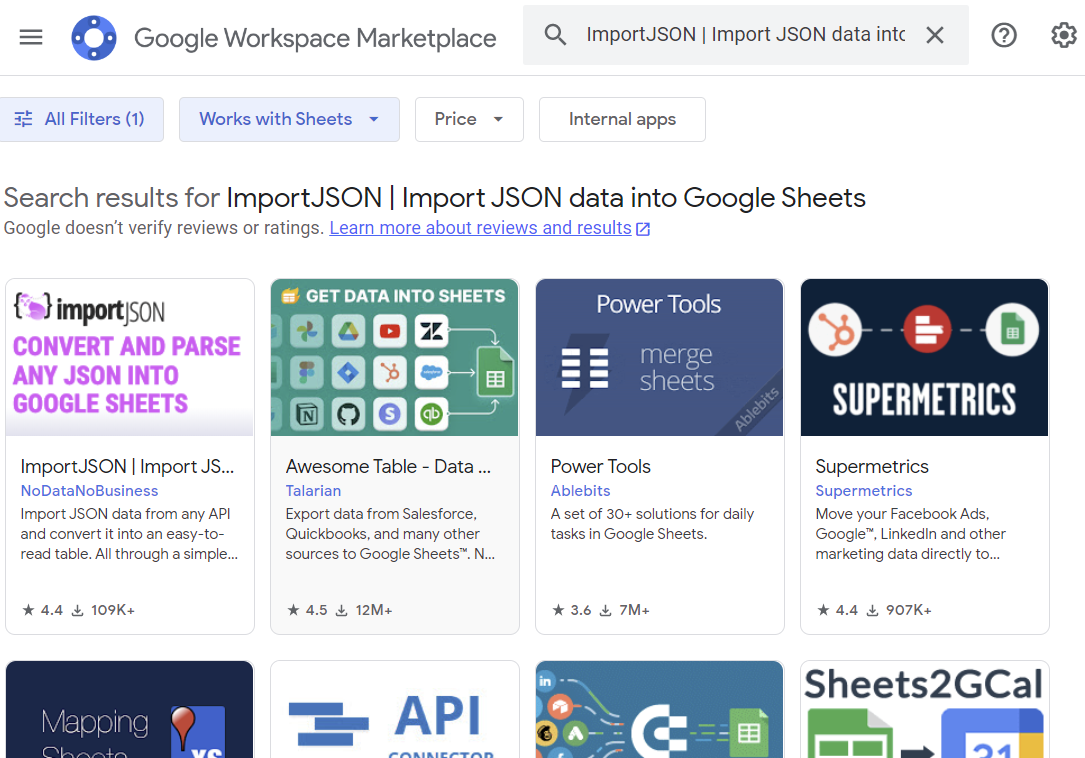Select the Internal apps filter
The height and width of the screenshot is (758, 1085).
click(622, 119)
